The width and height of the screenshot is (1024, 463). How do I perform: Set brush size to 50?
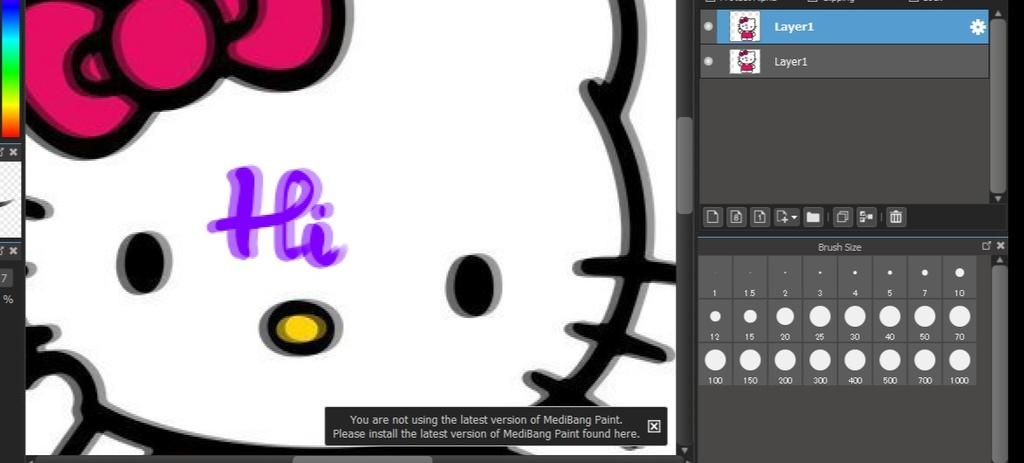point(925,321)
